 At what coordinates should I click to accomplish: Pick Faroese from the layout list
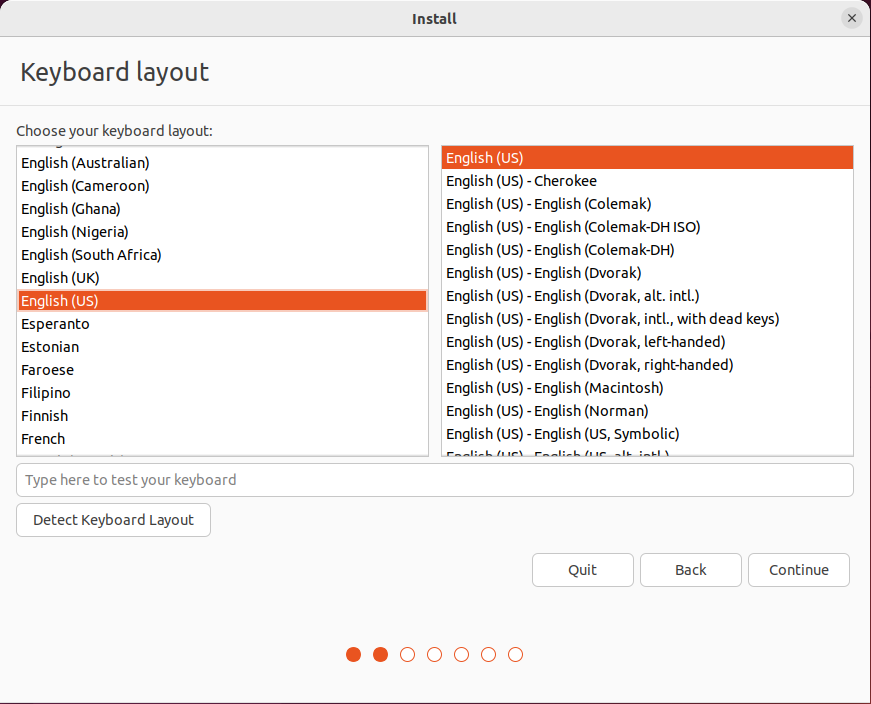coord(222,370)
